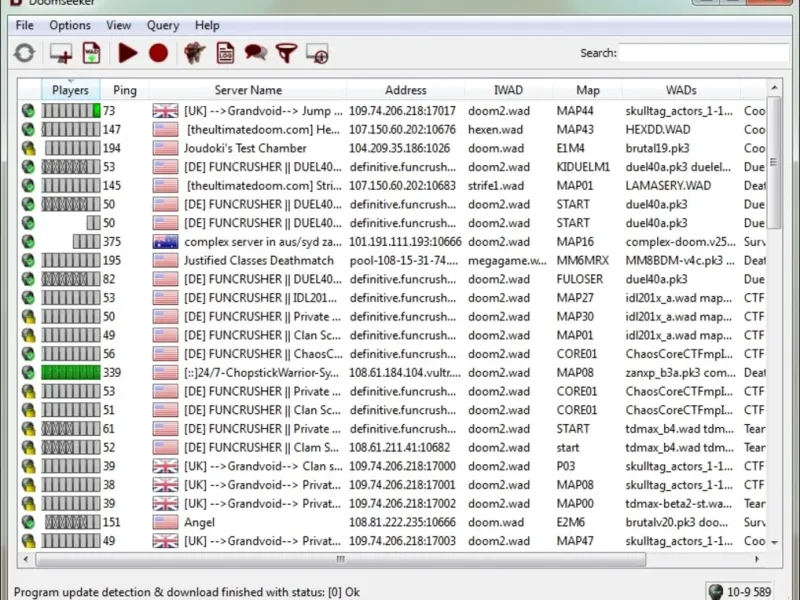Open the Help menu

(x=207, y=26)
